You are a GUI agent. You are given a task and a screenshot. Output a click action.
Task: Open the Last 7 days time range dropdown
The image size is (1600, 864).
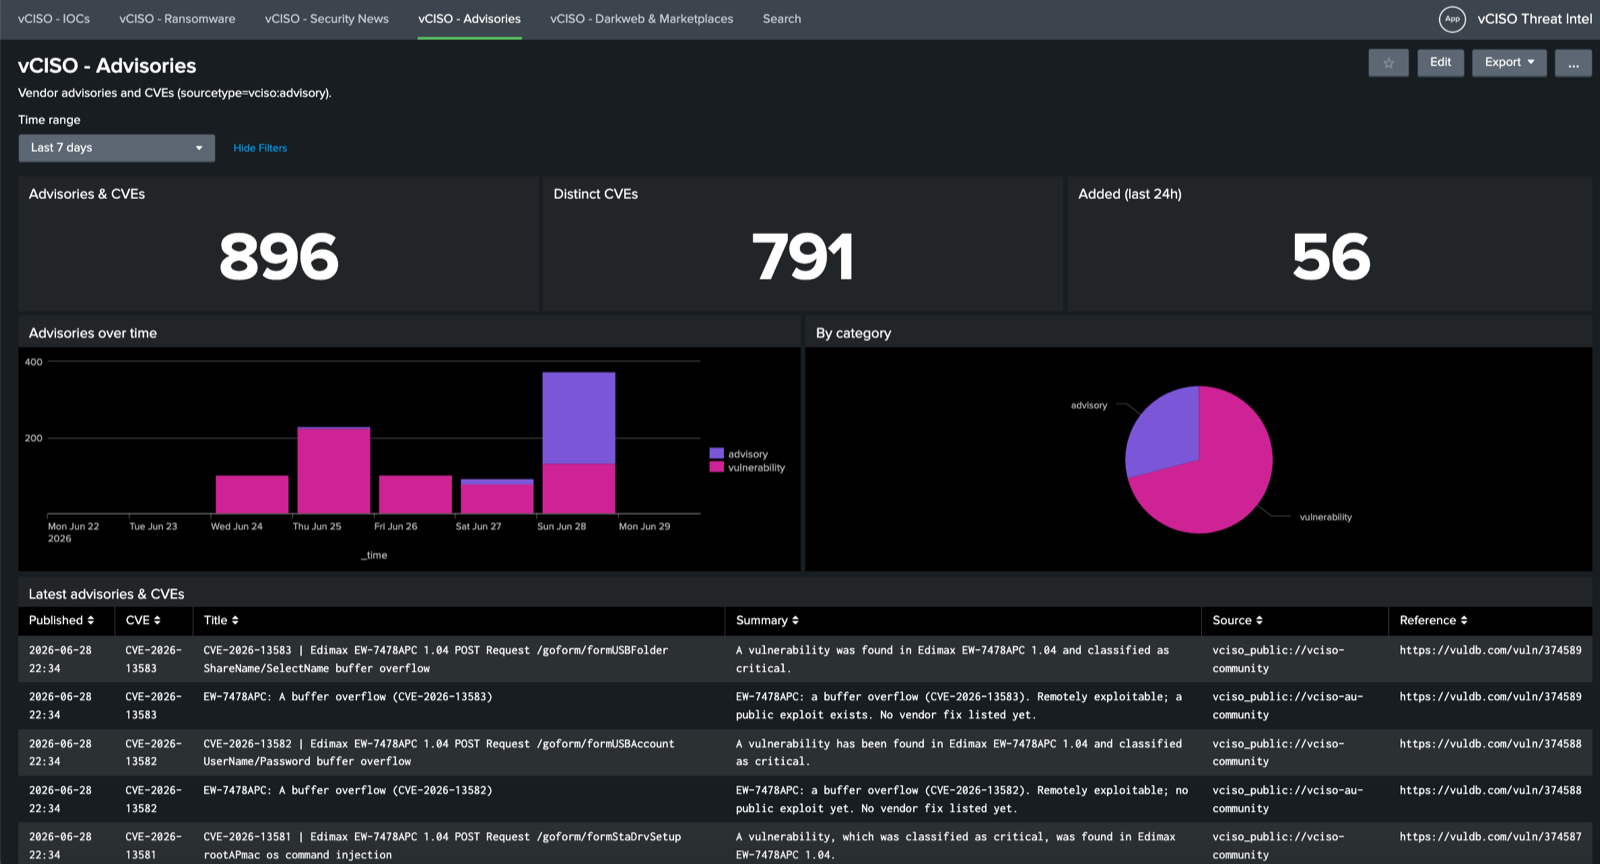click(x=117, y=148)
